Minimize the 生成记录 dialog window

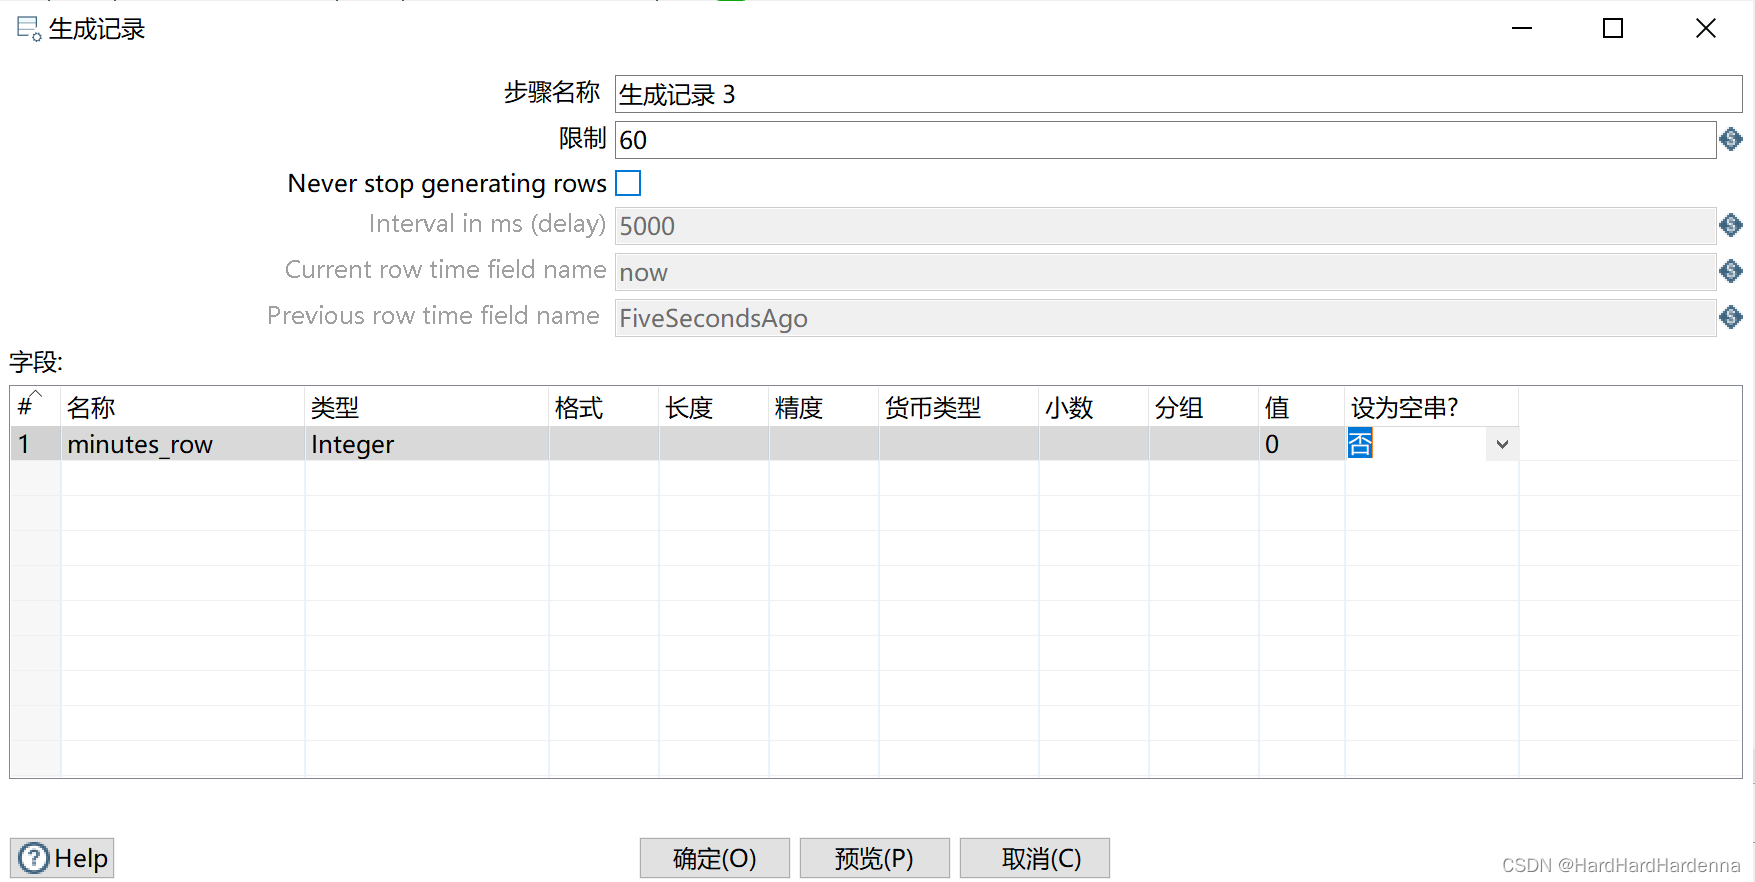pos(1522,28)
